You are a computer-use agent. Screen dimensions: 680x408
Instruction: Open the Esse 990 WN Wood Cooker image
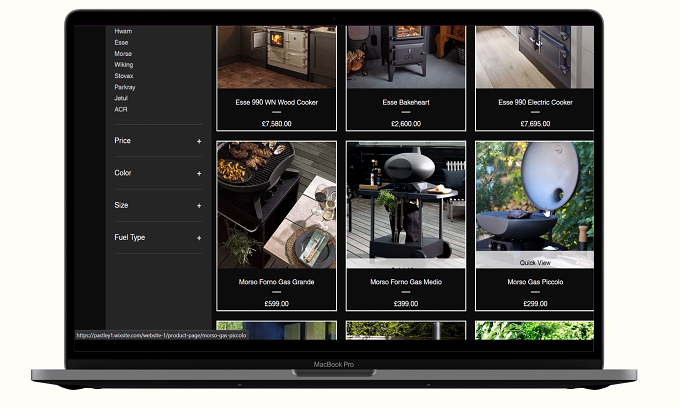click(276, 57)
